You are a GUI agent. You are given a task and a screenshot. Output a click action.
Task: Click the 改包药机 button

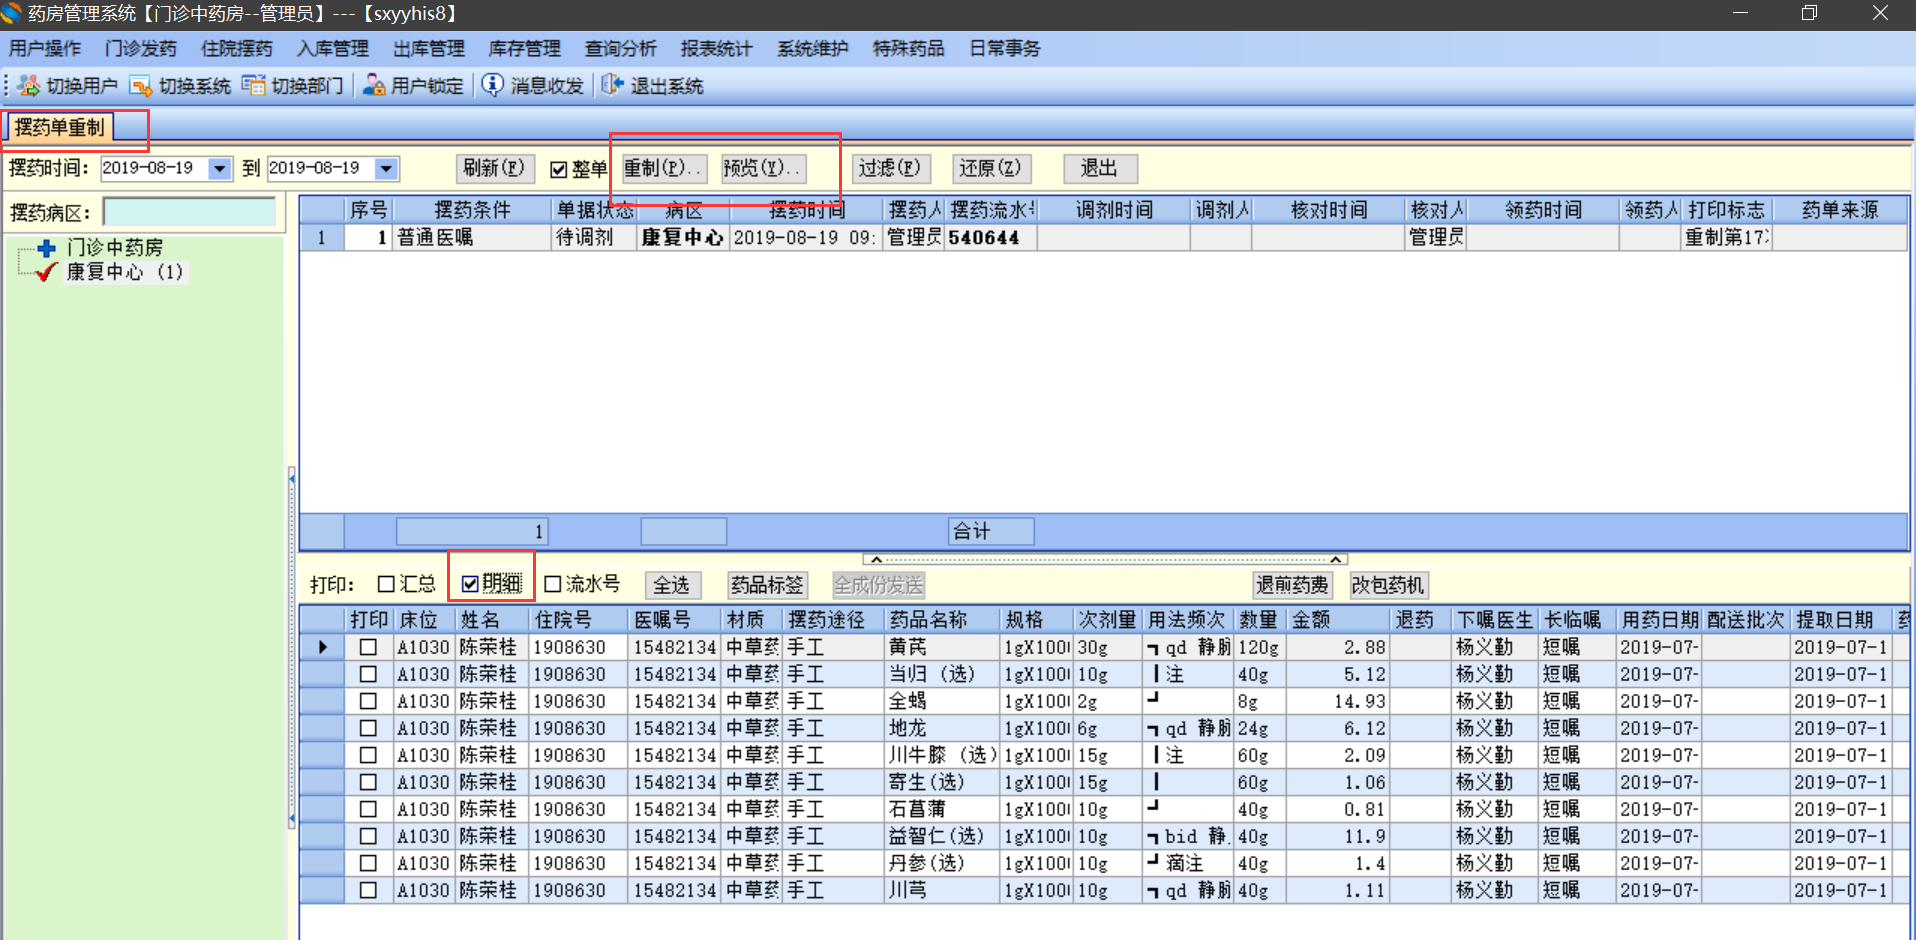(1388, 585)
